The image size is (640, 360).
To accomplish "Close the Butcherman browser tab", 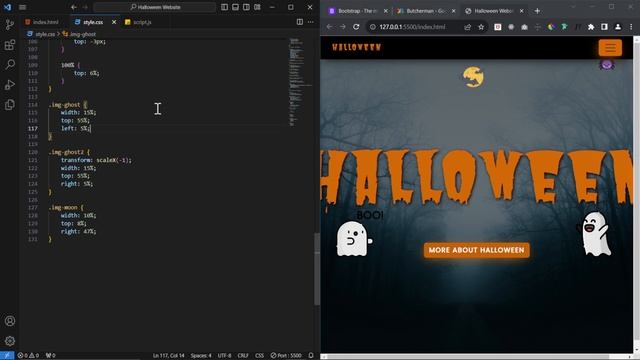I will point(453,11).
